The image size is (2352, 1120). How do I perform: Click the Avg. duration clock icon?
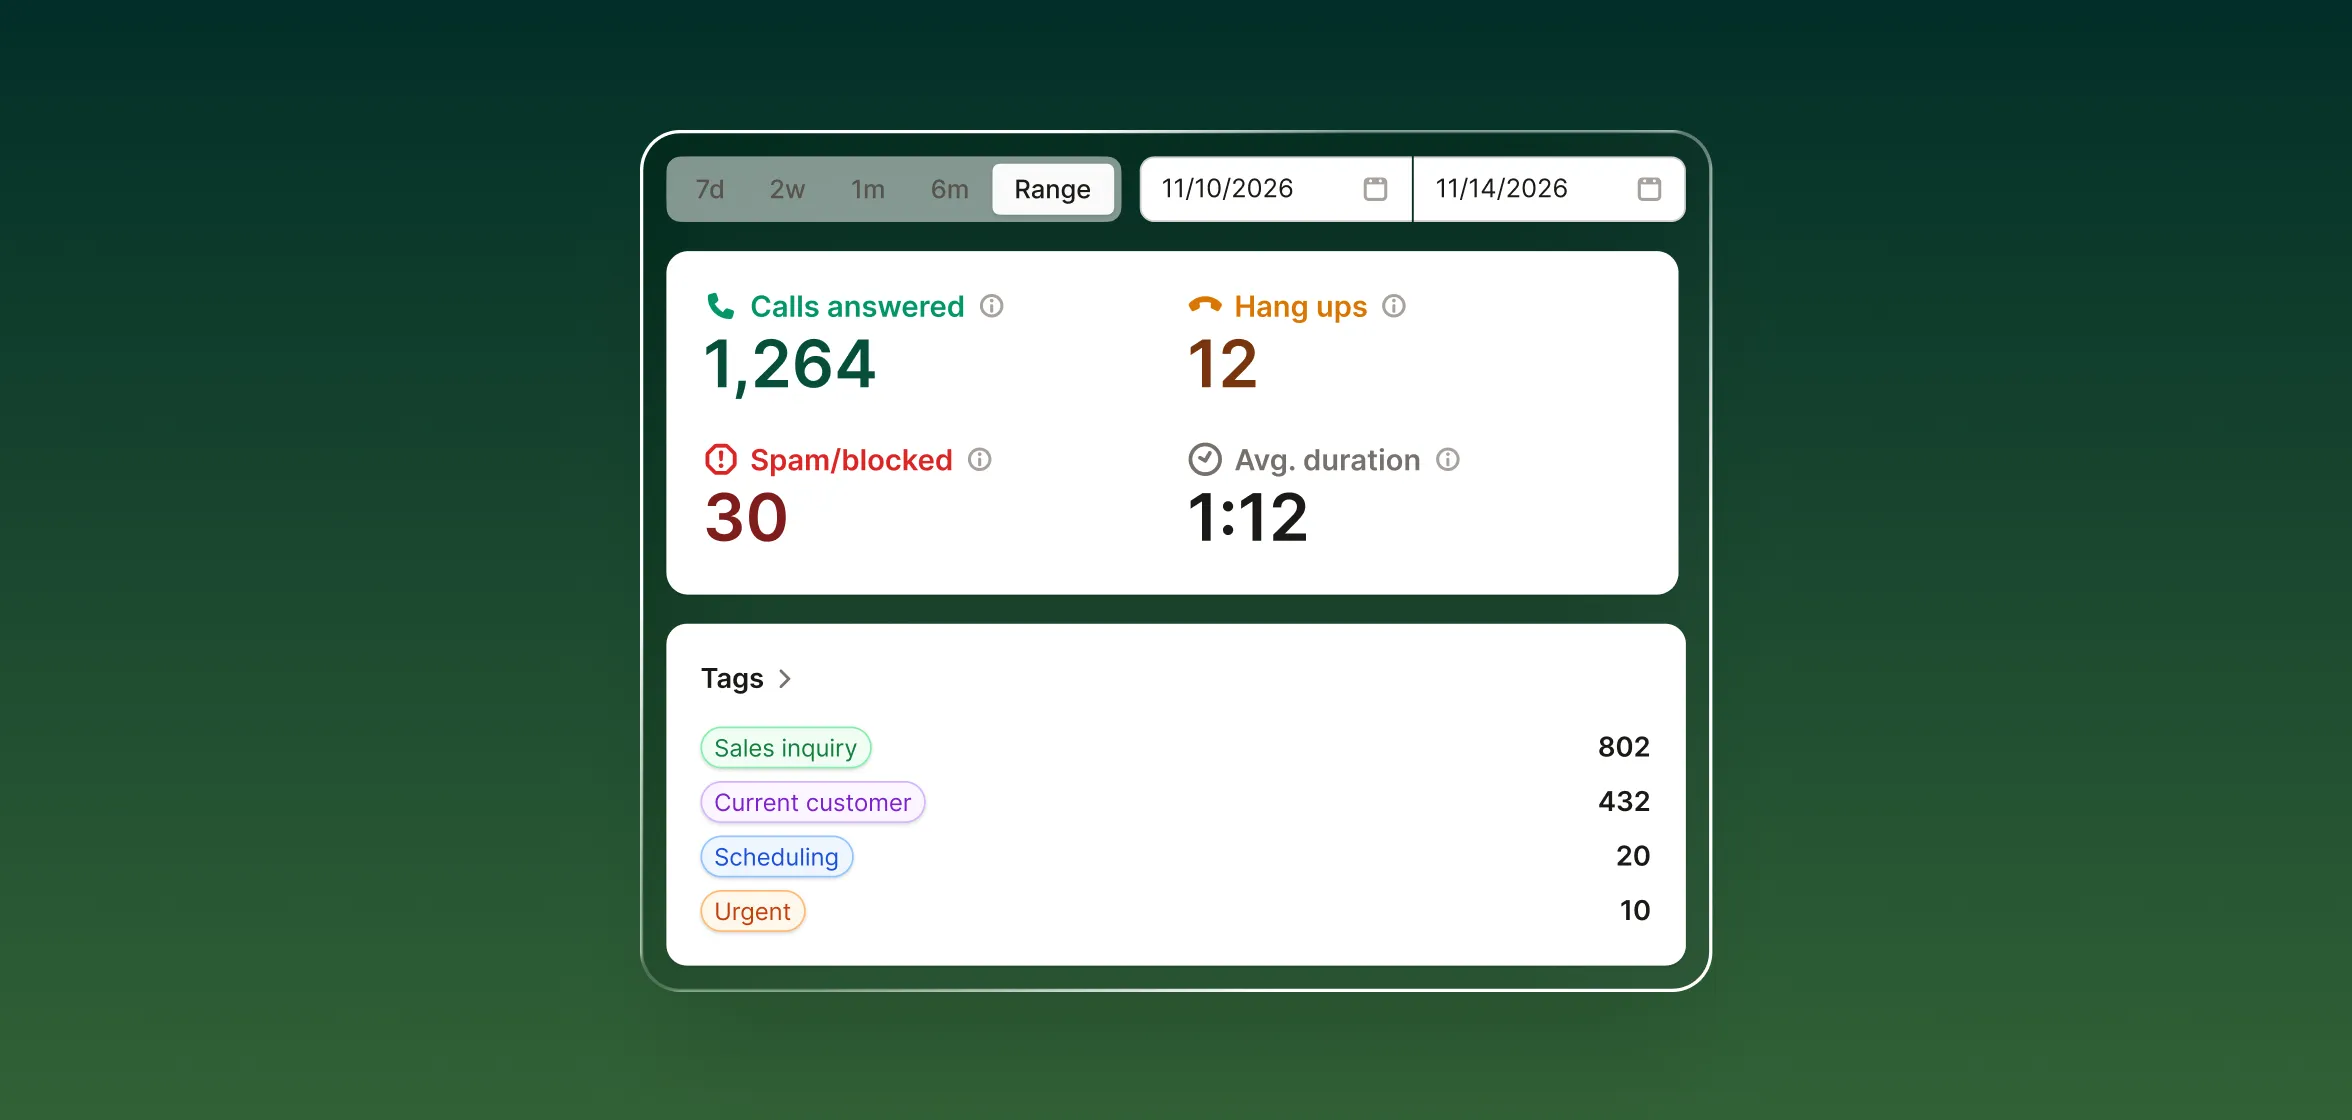click(1205, 460)
